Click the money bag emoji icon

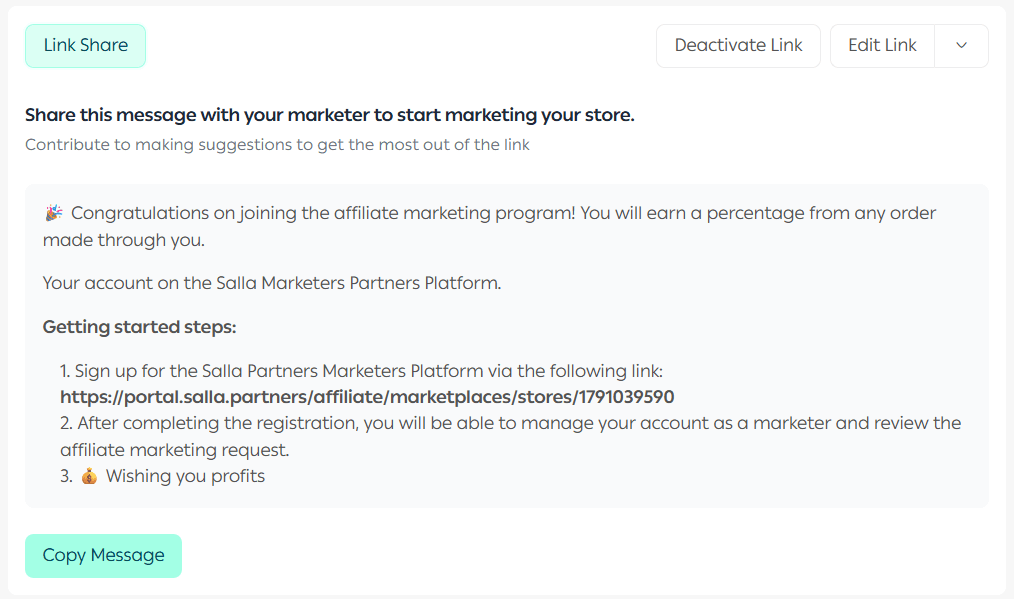90,477
